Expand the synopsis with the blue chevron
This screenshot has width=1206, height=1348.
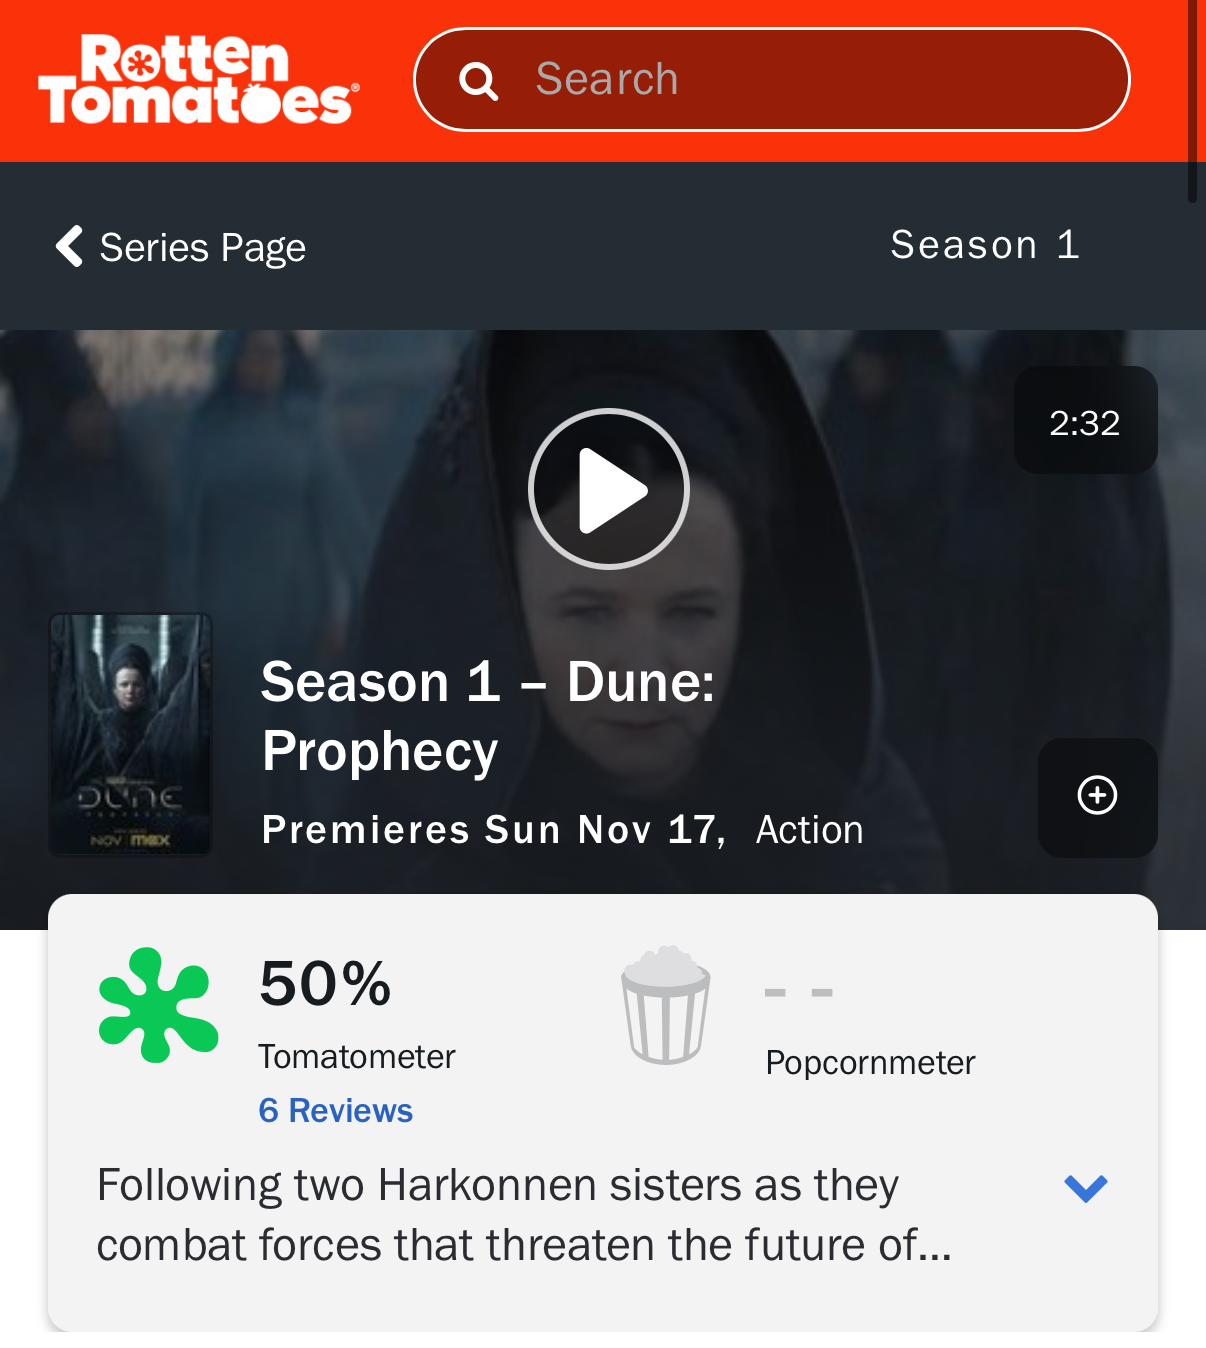[x=1086, y=1188]
